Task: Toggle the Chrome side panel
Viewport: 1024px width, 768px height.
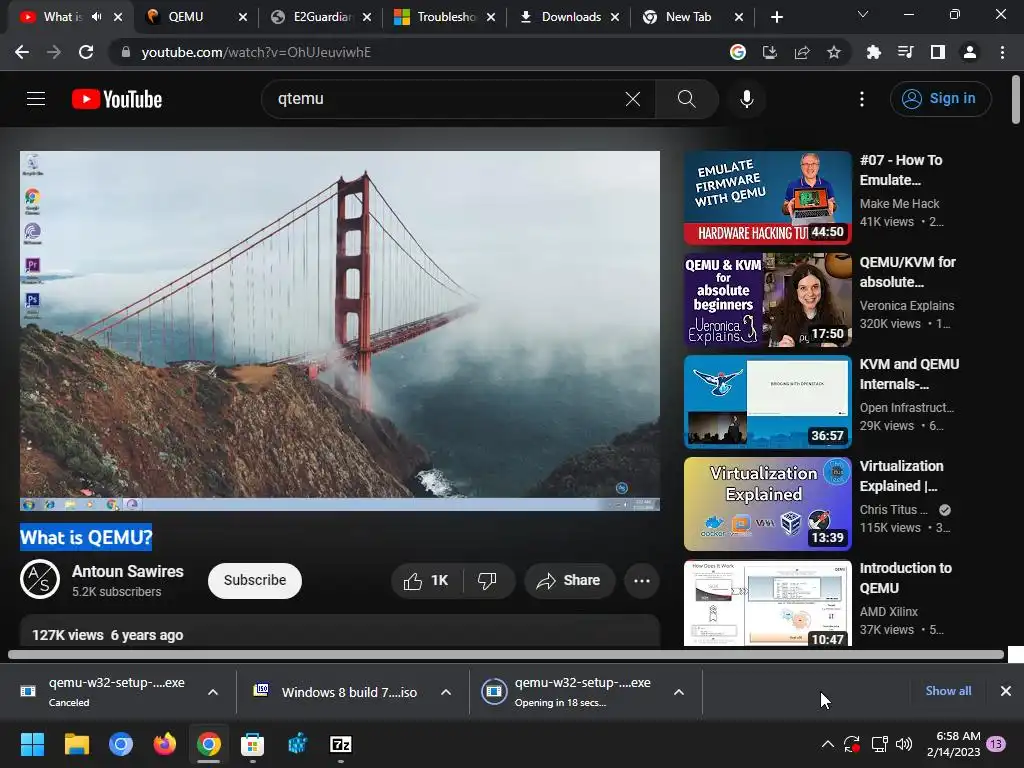Action: [x=938, y=52]
